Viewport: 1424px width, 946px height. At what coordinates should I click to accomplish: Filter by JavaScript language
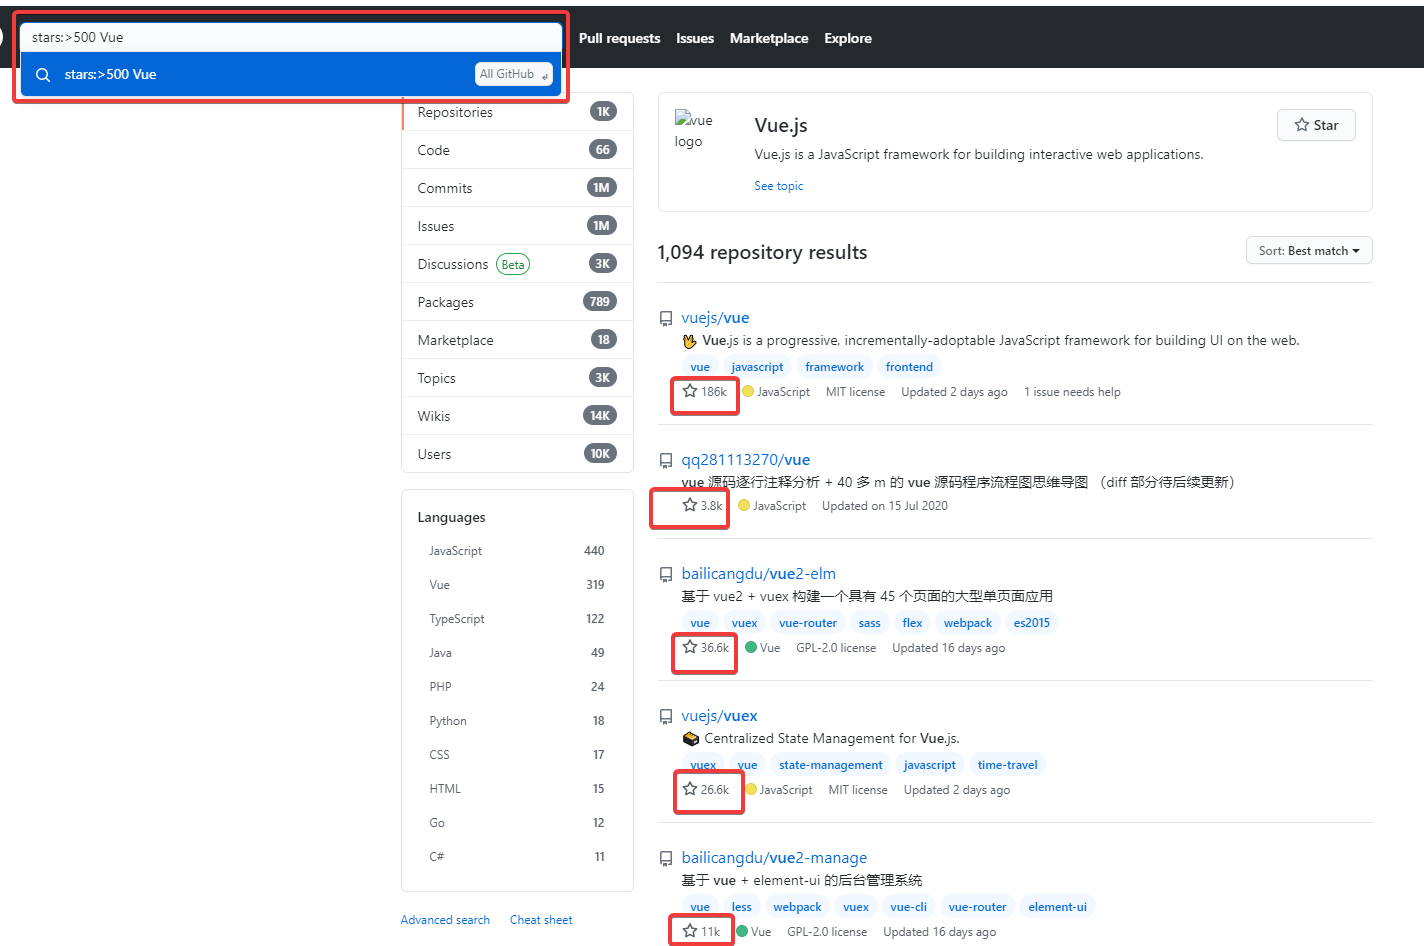tap(517, 551)
